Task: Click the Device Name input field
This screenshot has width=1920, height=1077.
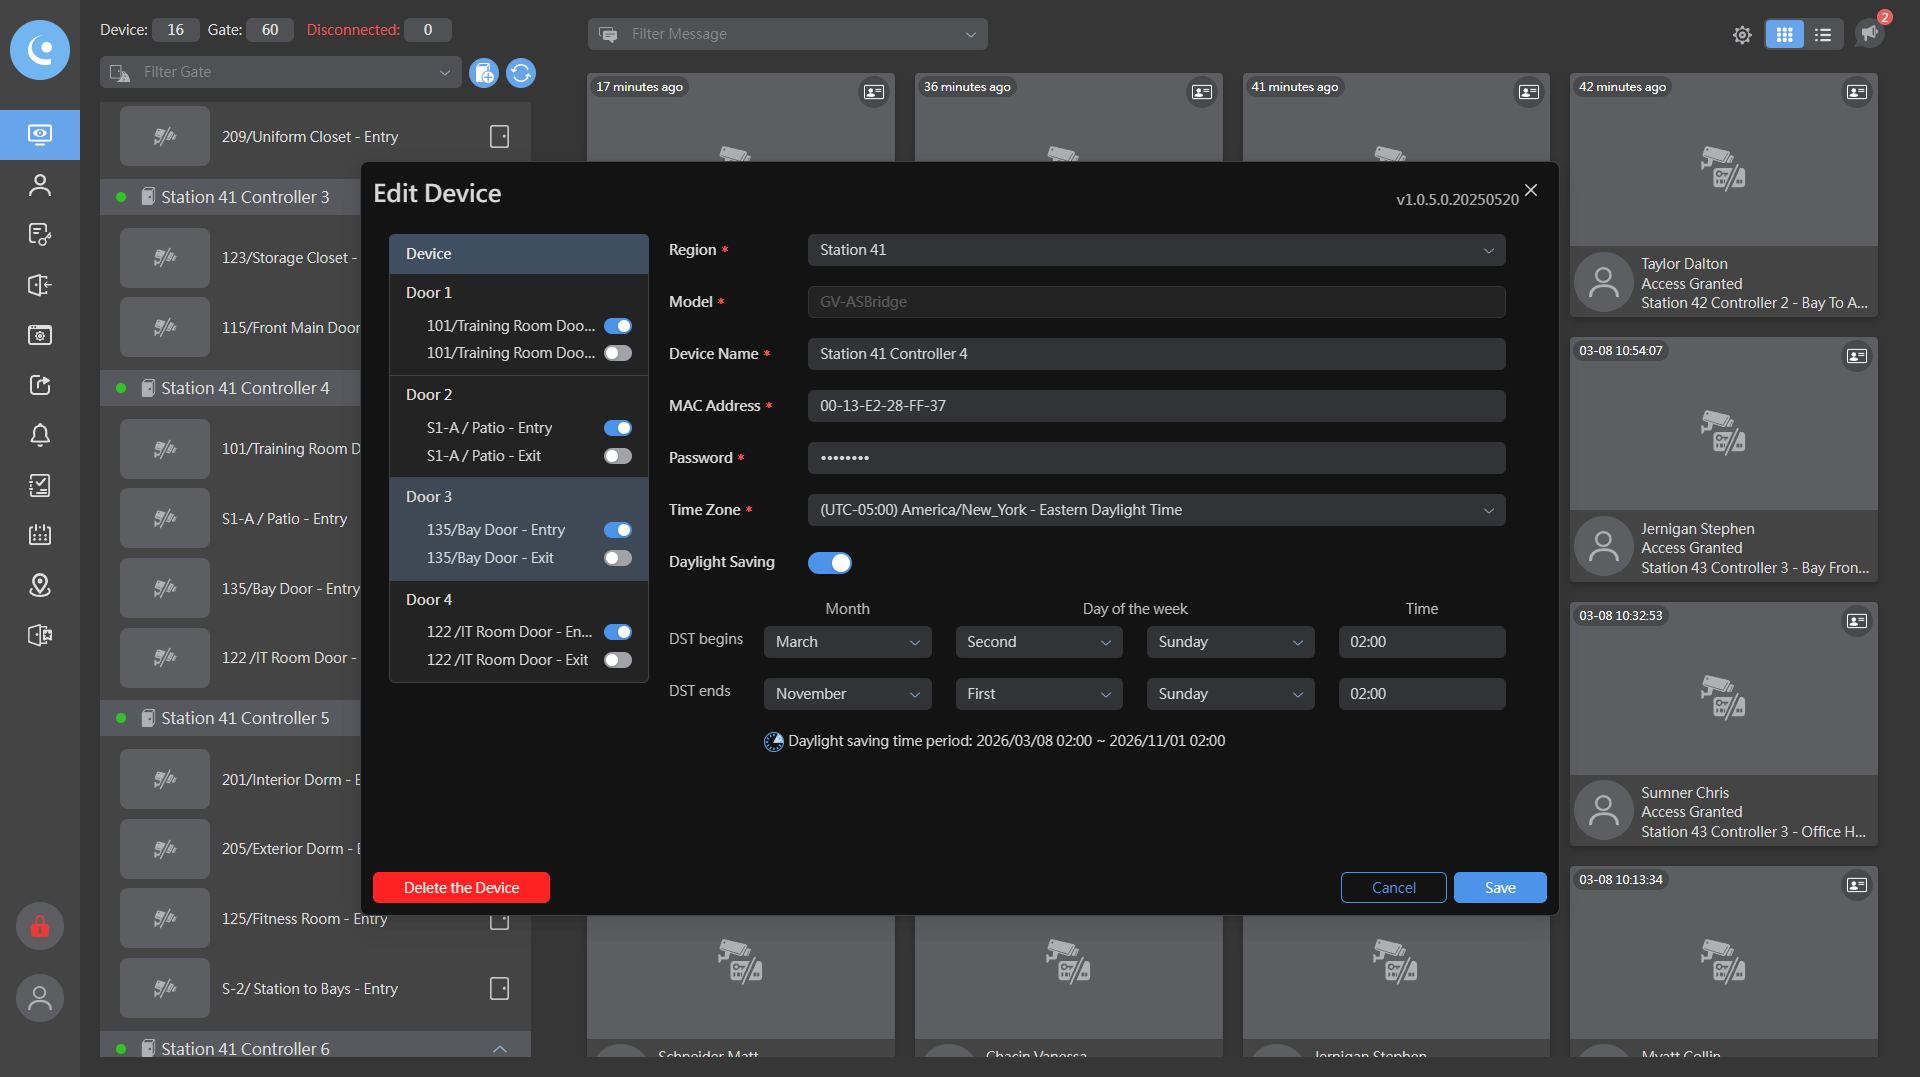Action: (1156, 354)
